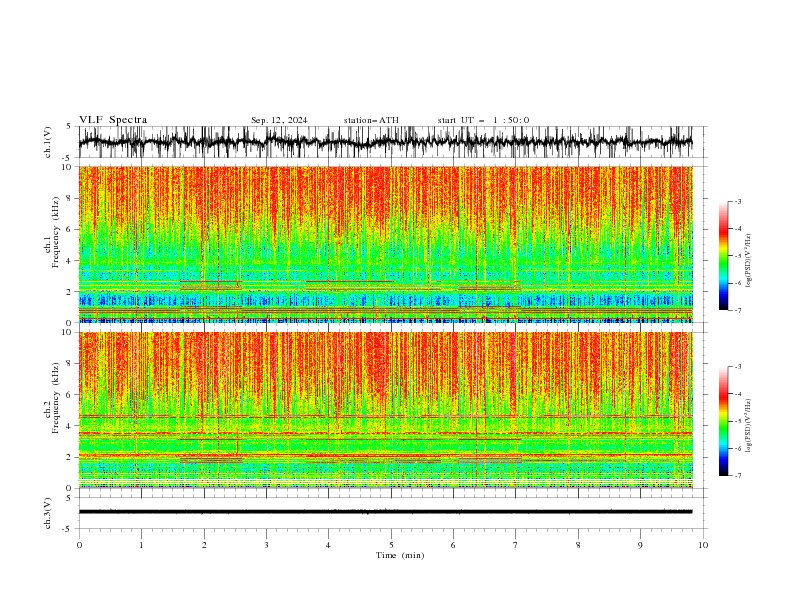Screen dimensions: 792x612
Task: Click the "-4" label on the lower color bar
Action: [x=738, y=394]
